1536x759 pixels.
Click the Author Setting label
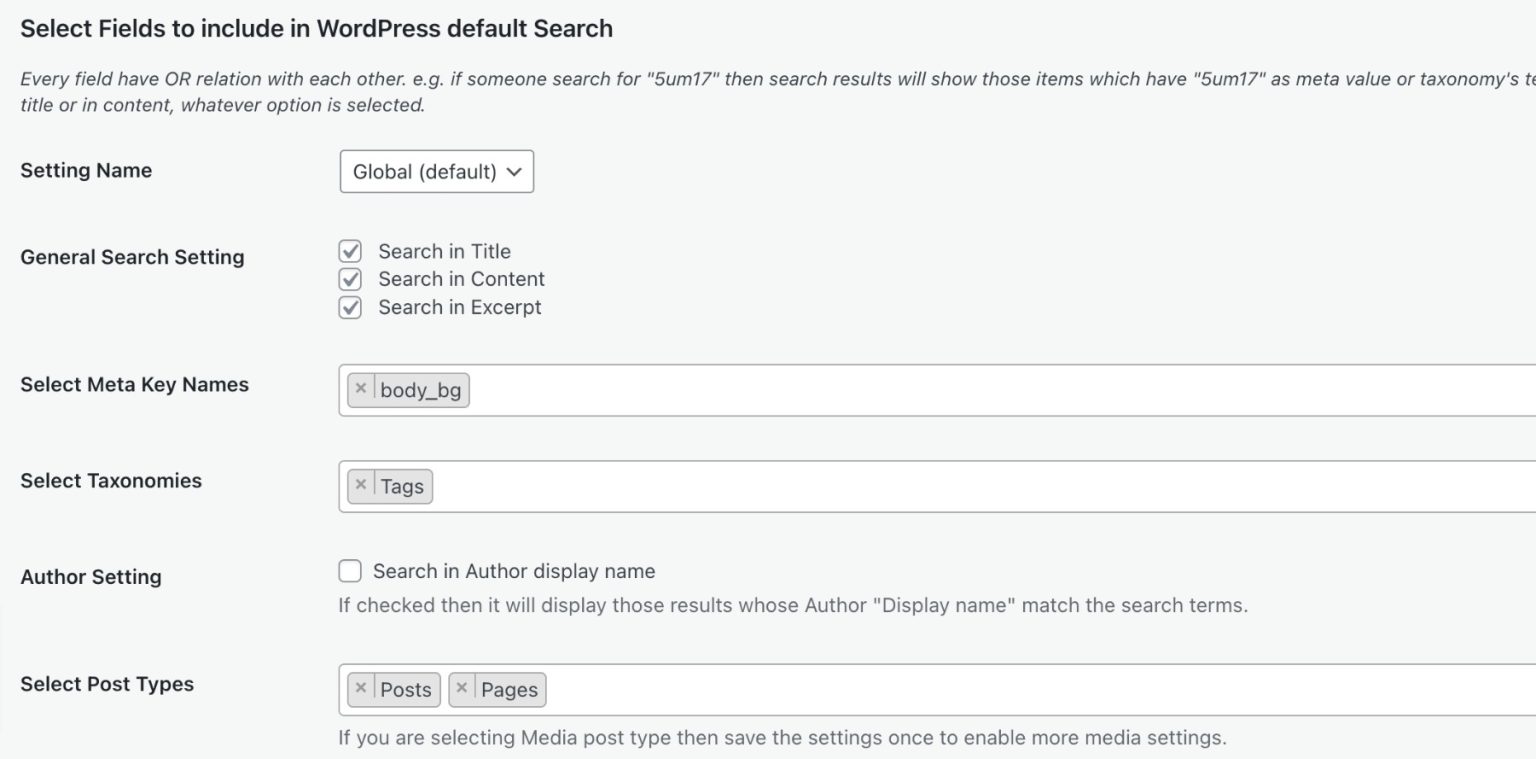91,576
